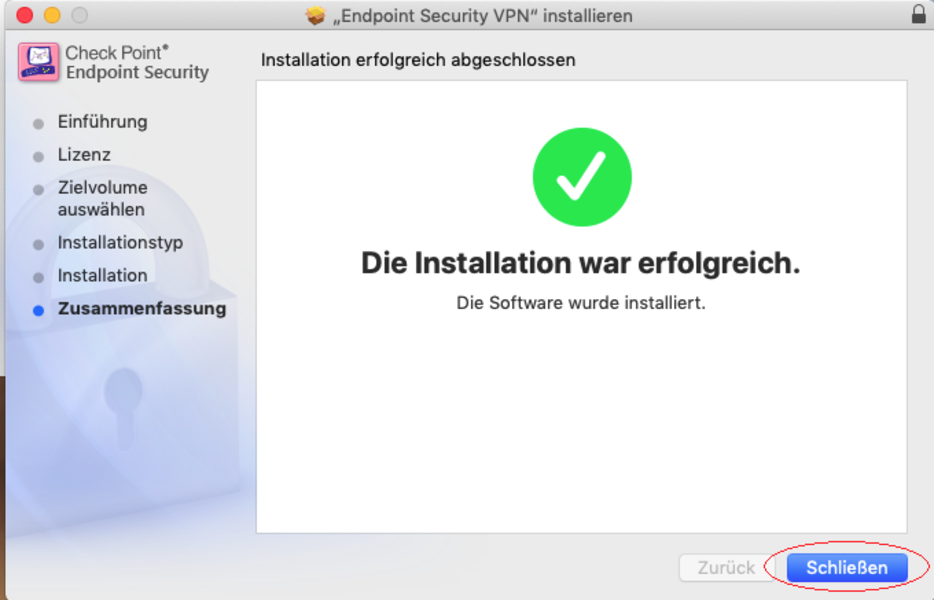Click the package icon in window title
This screenshot has width=934, height=600.
tap(316, 15)
